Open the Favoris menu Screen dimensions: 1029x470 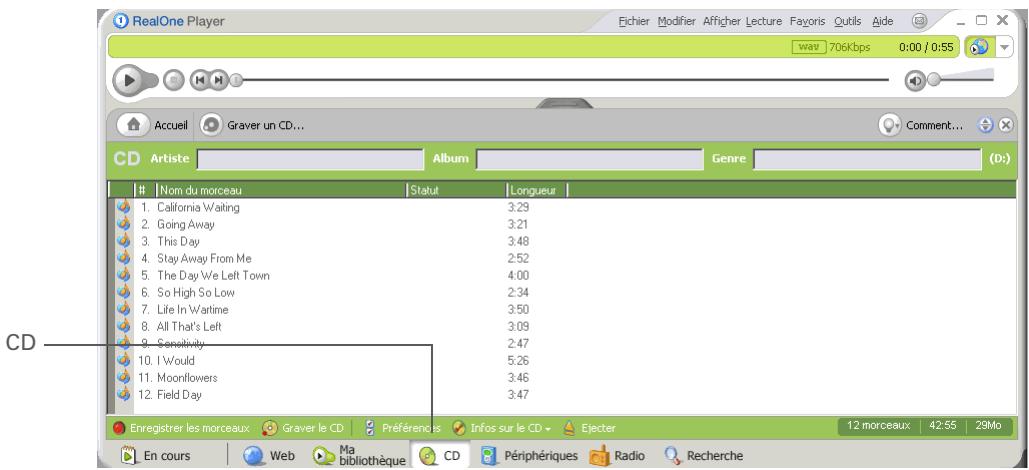coord(807,22)
